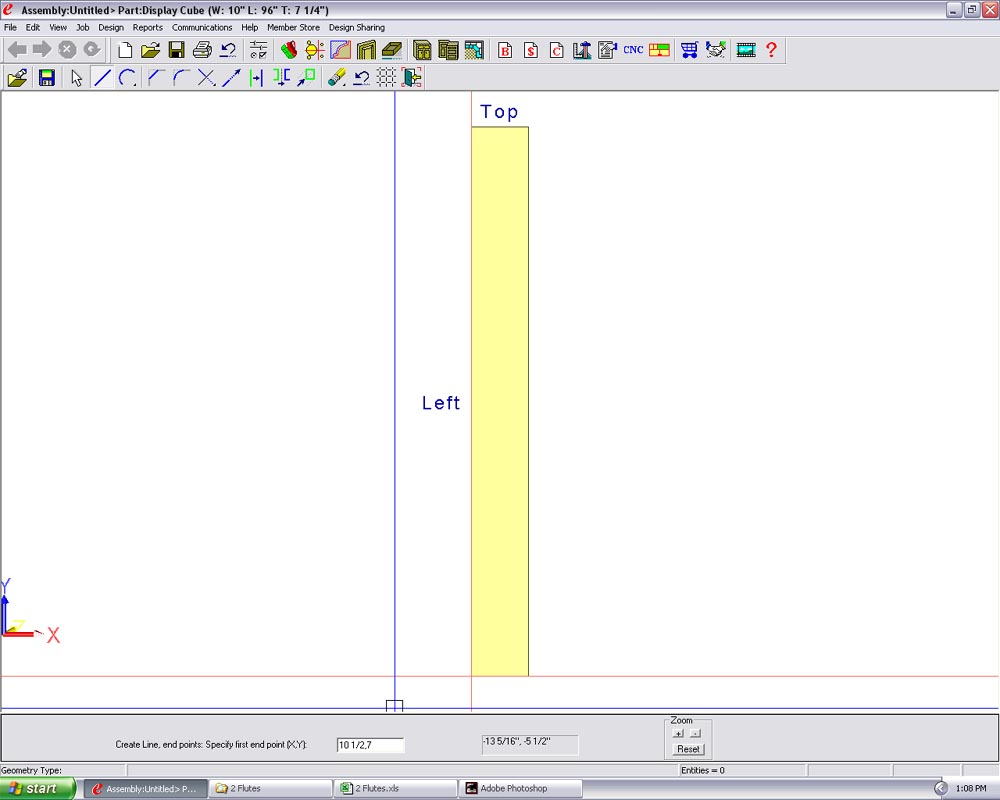This screenshot has width=1000, height=800.
Task: Click the Zoom plus button
Action: (x=679, y=734)
